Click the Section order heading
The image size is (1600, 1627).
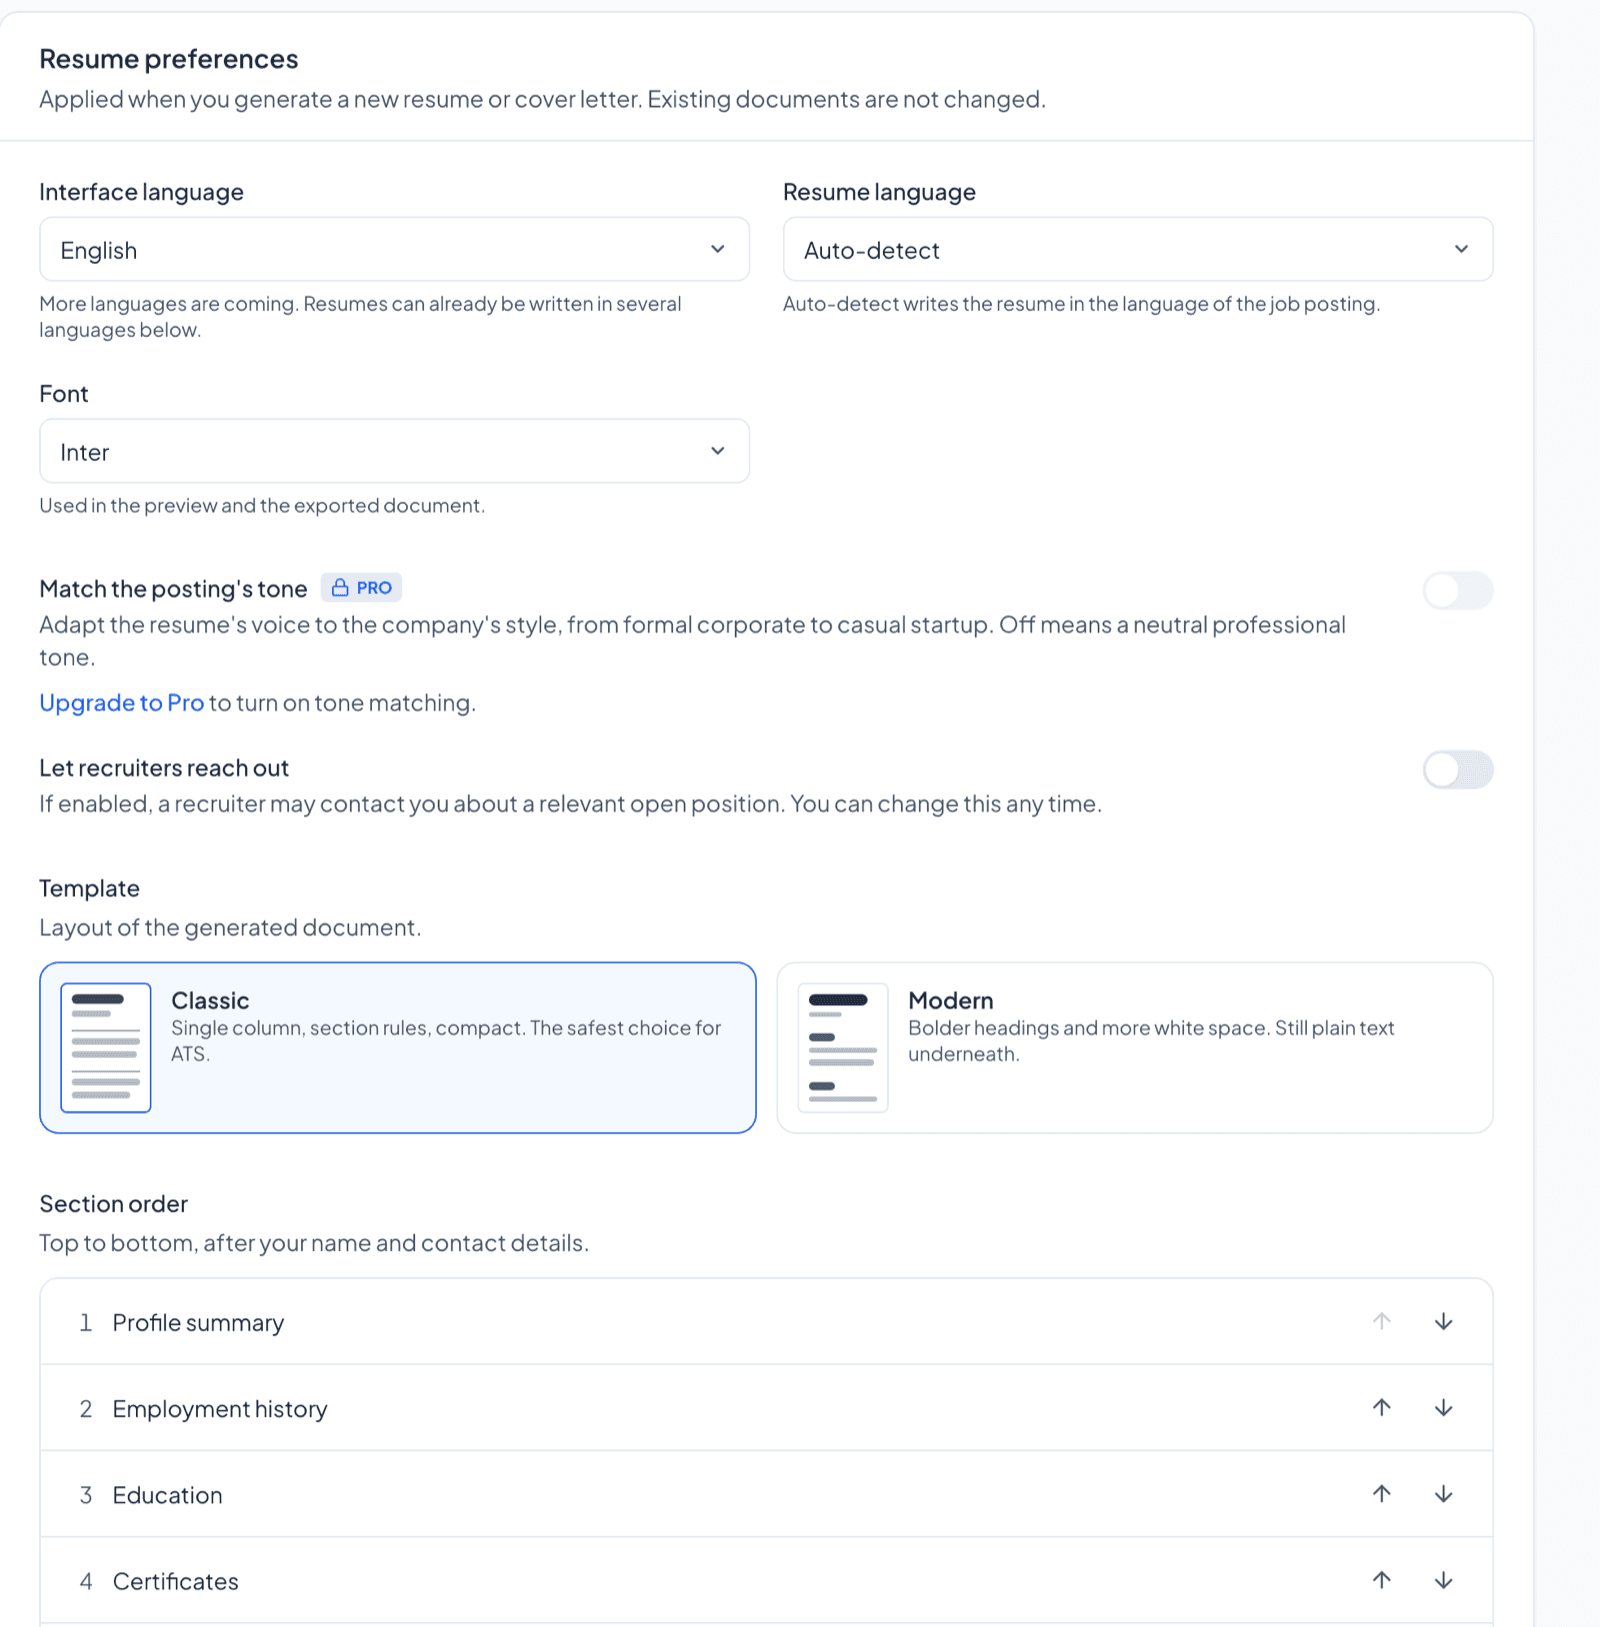click(113, 1203)
